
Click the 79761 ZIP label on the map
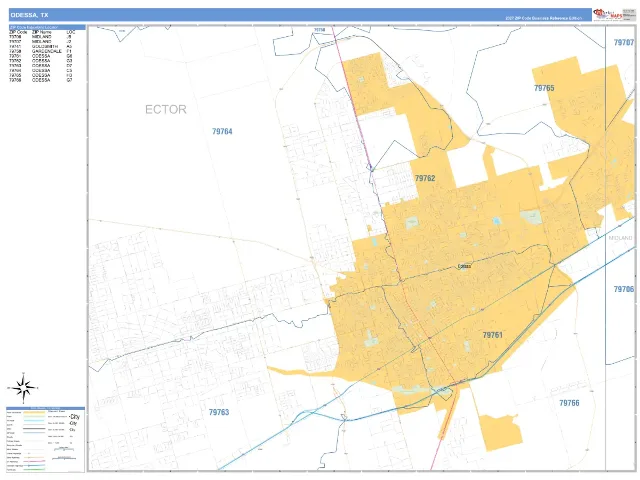click(x=493, y=335)
